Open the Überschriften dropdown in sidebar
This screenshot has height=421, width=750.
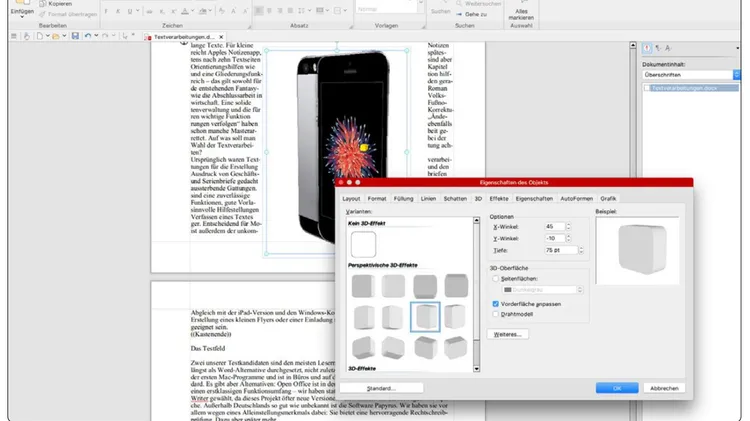coord(691,75)
